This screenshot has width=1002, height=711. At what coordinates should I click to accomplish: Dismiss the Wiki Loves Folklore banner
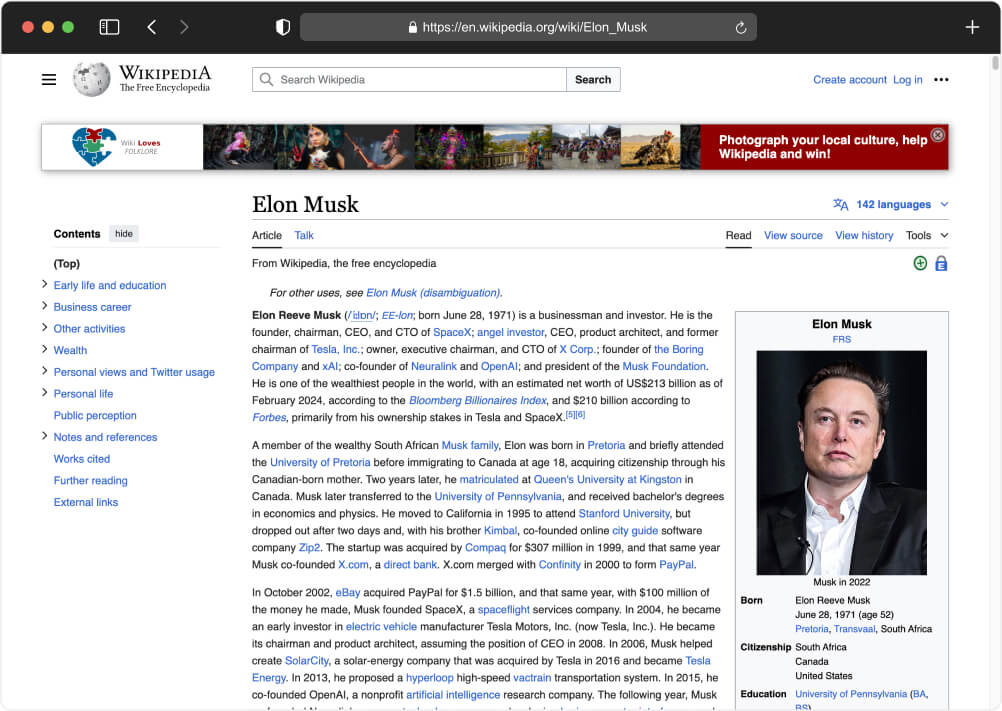point(938,135)
